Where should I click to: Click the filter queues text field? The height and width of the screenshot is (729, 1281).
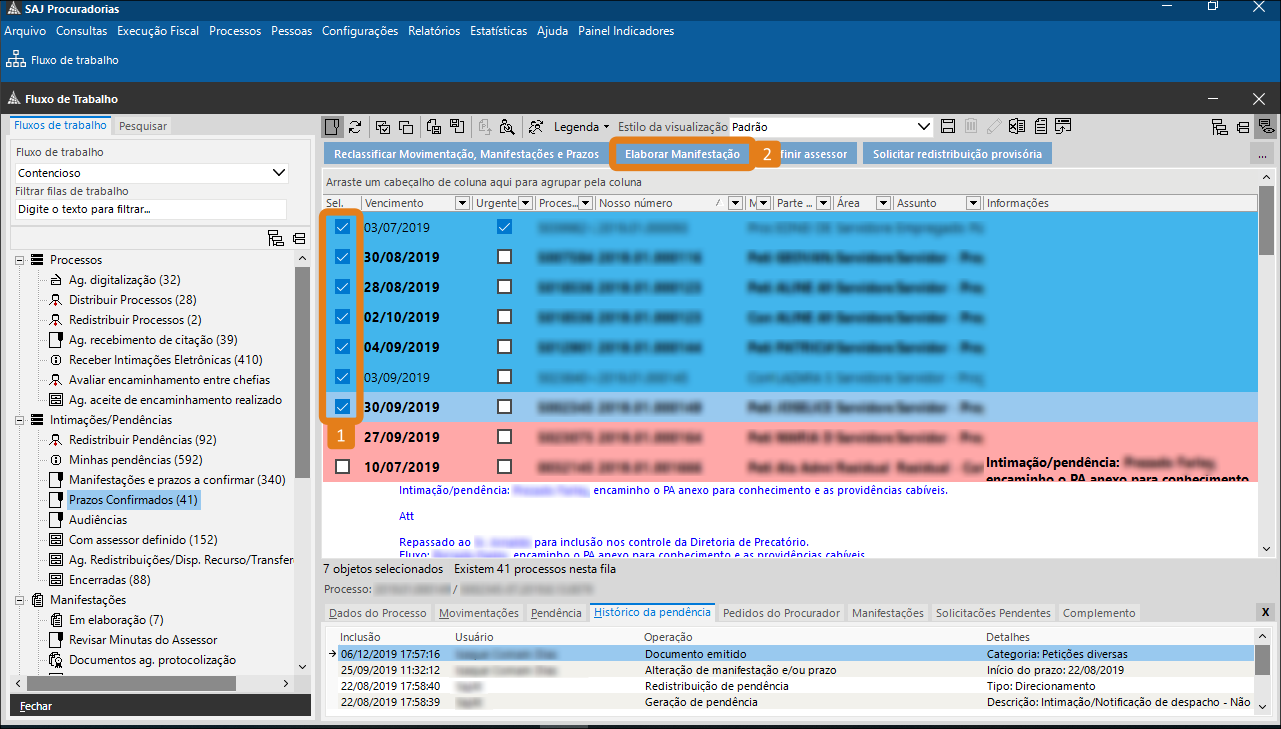pyautogui.click(x=150, y=210)
